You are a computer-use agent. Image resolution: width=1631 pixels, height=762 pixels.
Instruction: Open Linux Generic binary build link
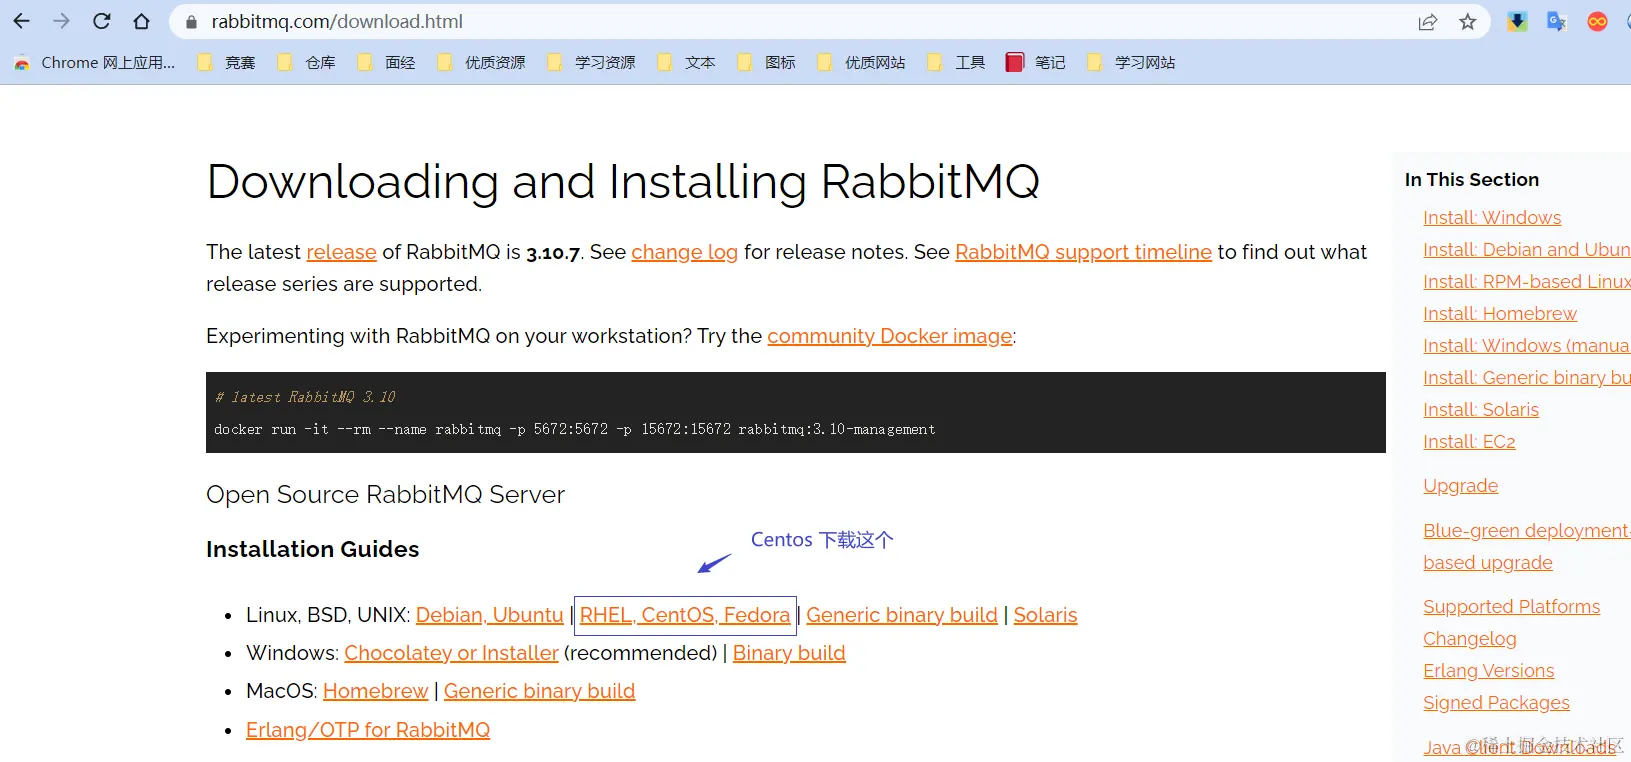902,615
